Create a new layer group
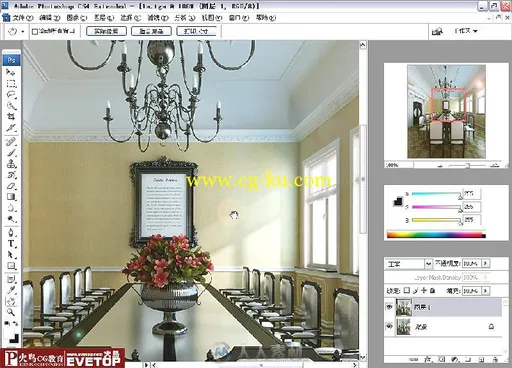 click(468, 359)
